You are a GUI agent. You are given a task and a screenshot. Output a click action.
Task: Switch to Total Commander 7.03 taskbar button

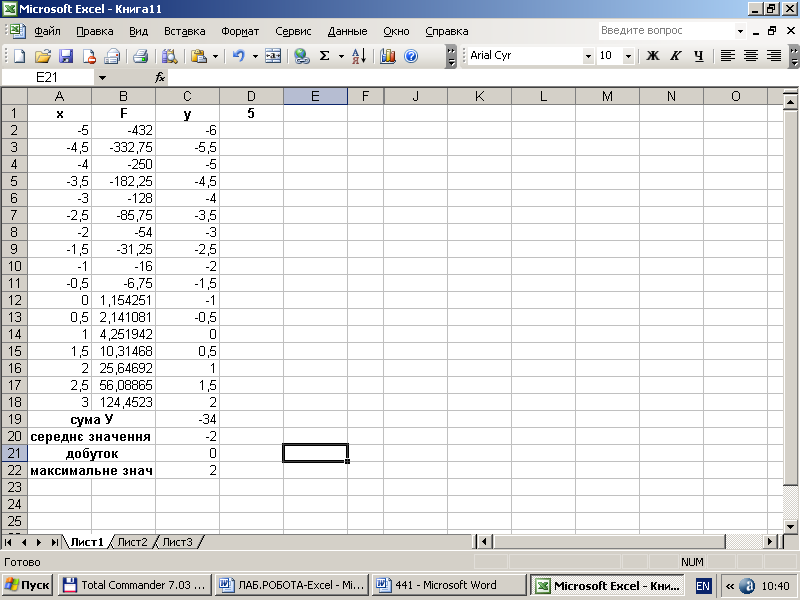(x=135, y=585)
